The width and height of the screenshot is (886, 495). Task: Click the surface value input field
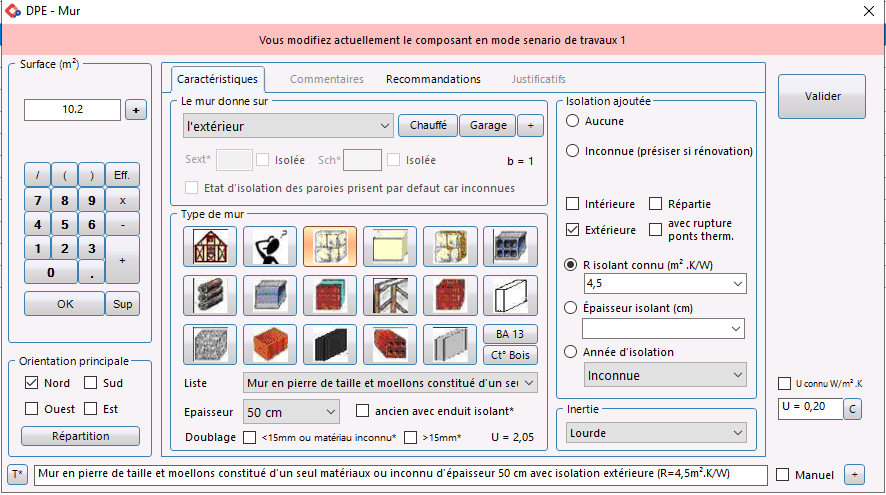point(72,110)
